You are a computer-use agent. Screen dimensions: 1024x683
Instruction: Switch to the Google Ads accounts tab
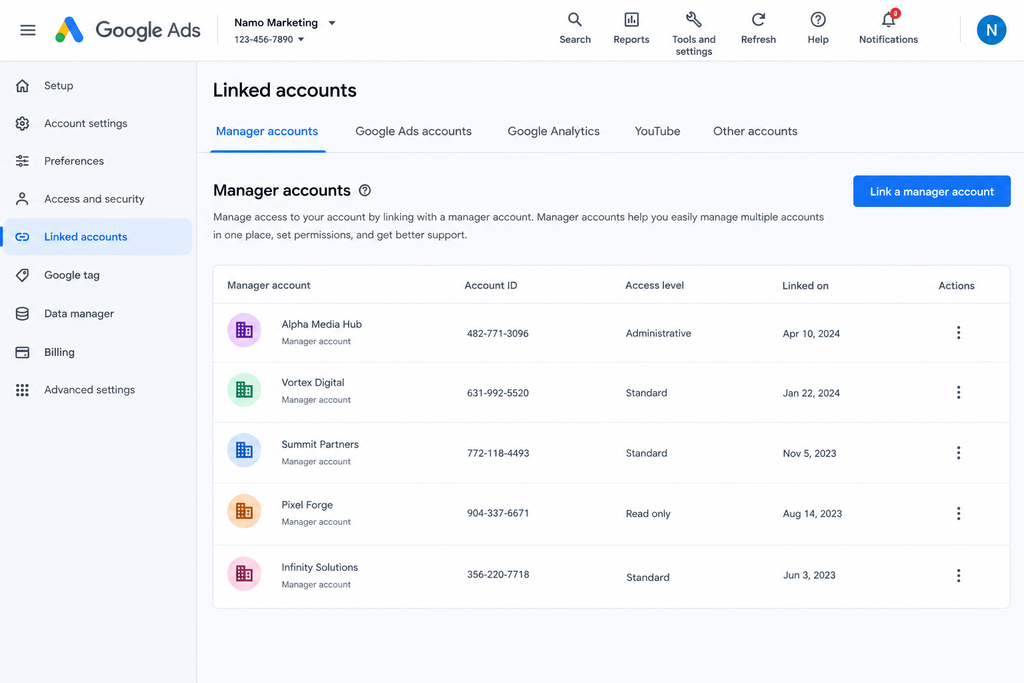(413, 131)
